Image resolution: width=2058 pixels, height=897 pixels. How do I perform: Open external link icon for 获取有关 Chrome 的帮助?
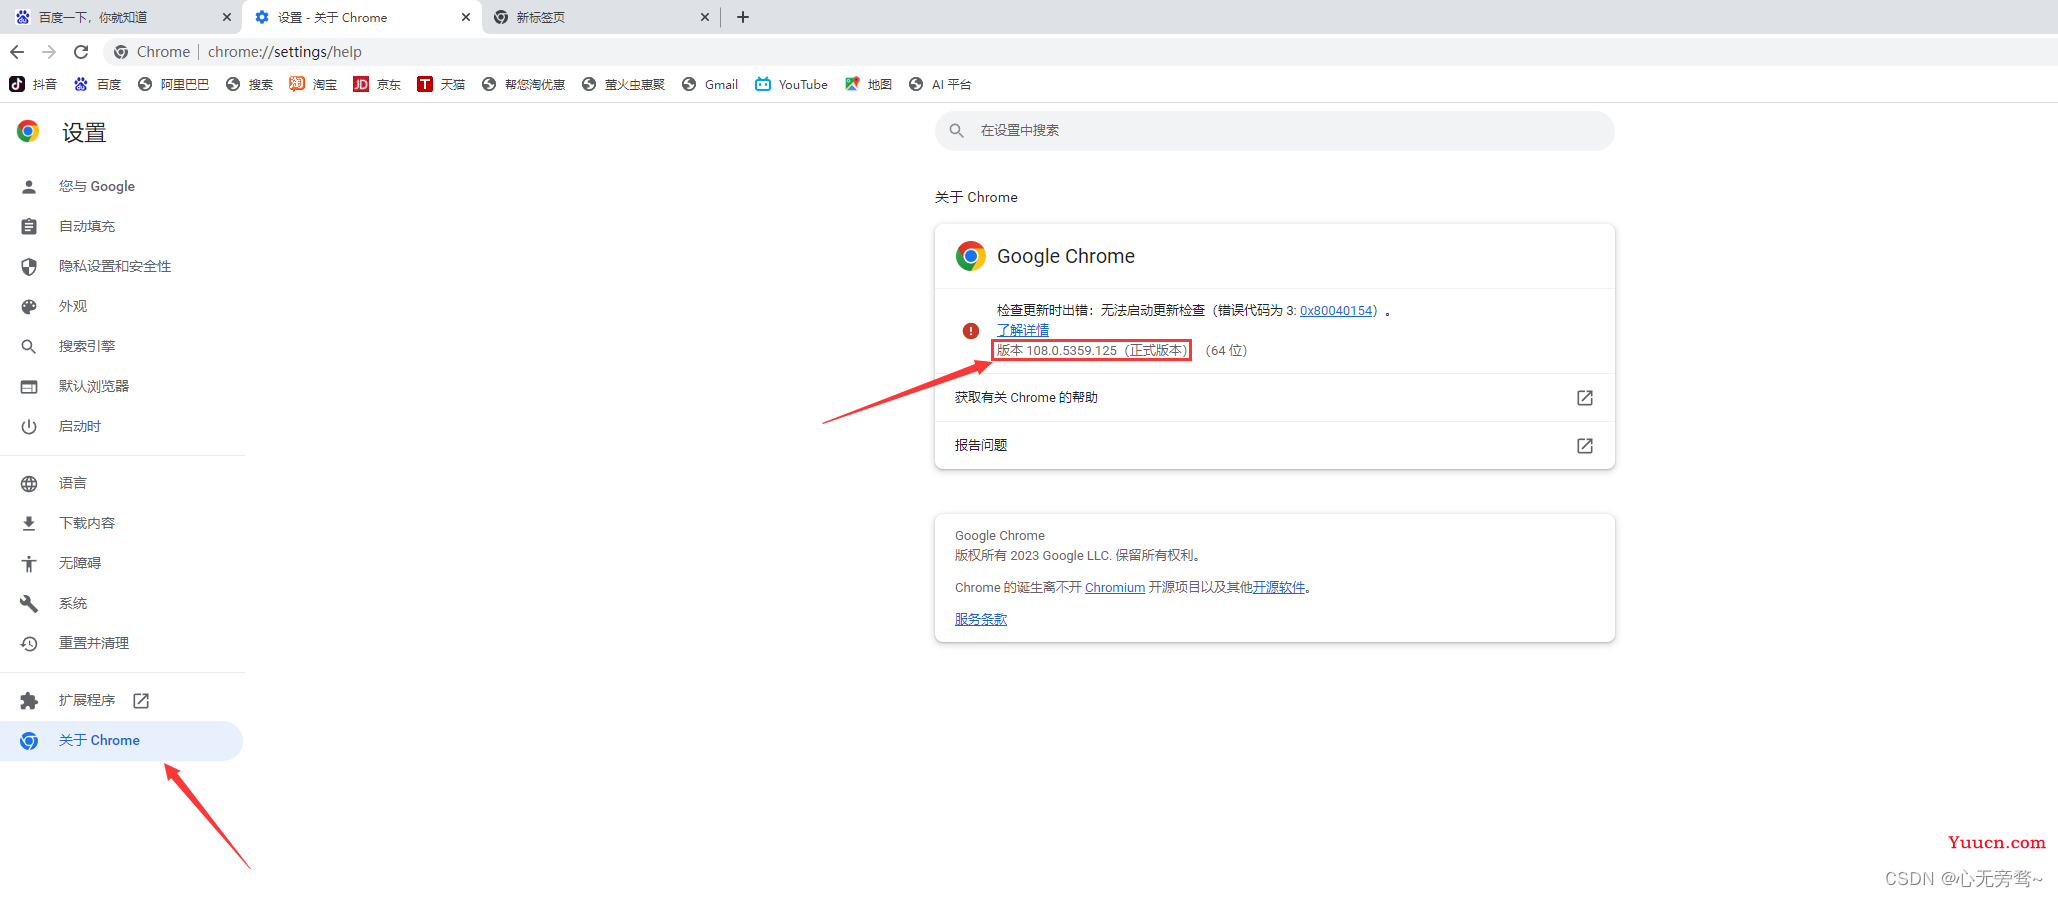(x=1584, y=398)
